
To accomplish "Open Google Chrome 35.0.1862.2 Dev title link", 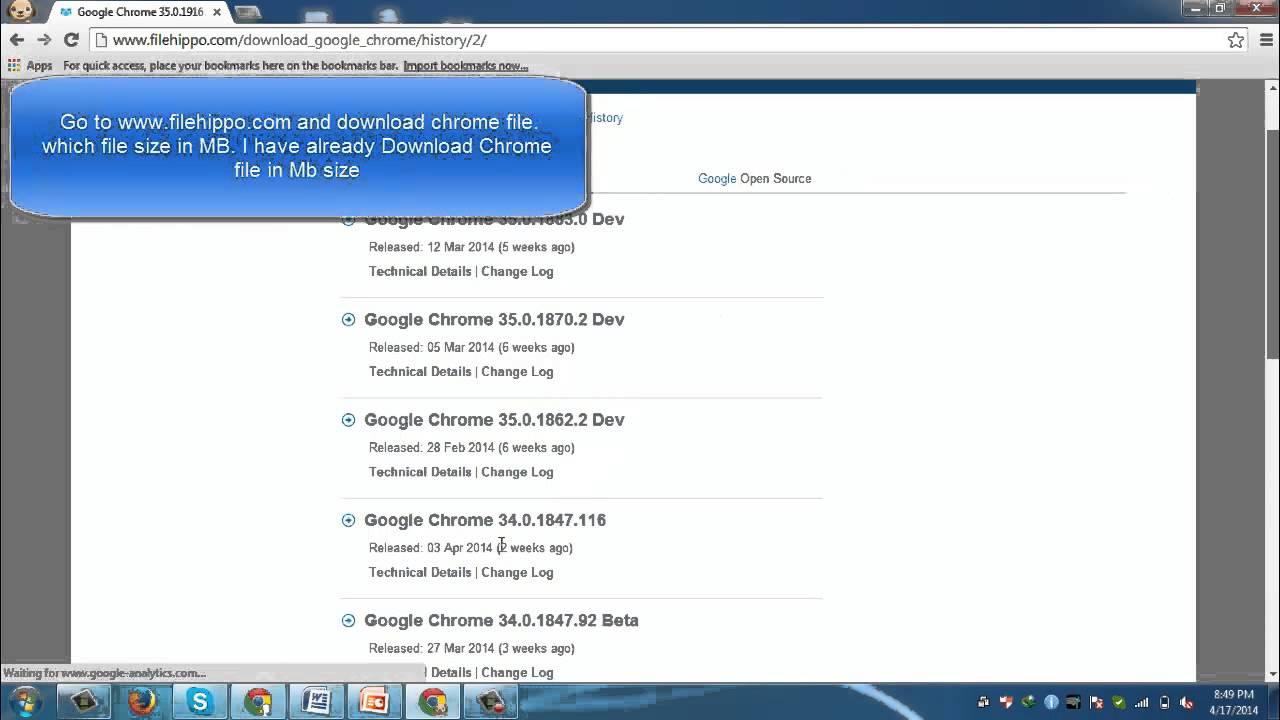I will click(494, 420).
